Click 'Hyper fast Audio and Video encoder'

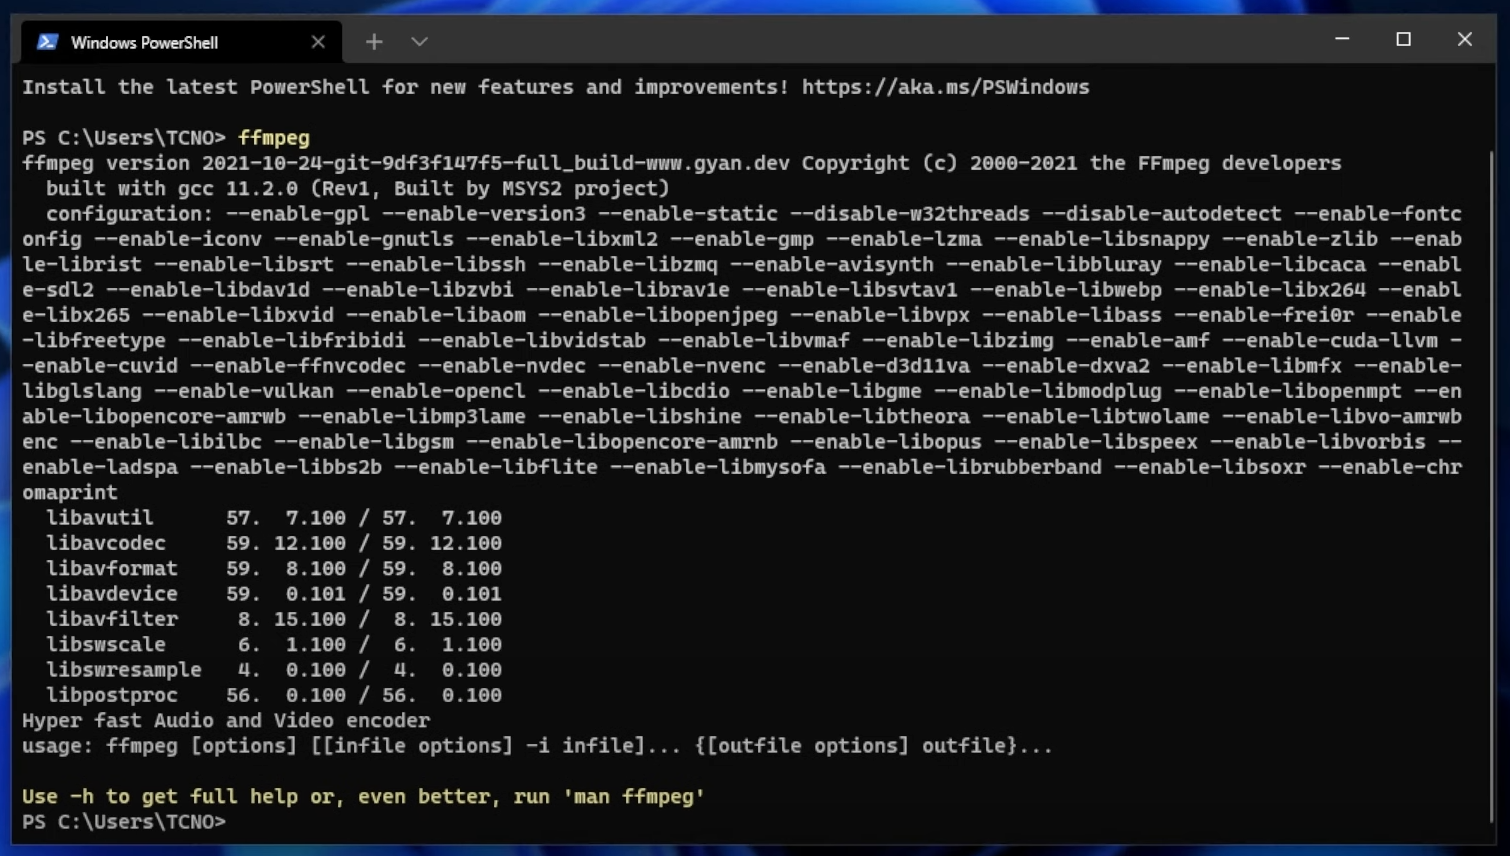(x=226, y=720)
